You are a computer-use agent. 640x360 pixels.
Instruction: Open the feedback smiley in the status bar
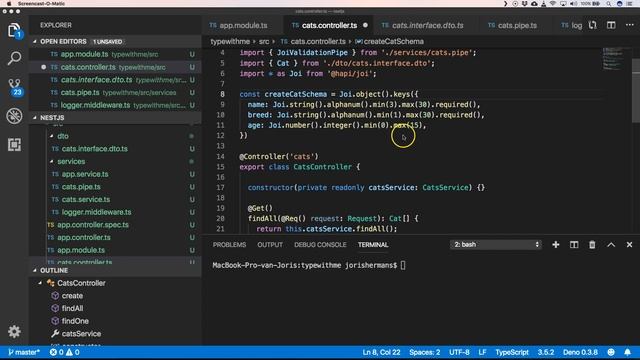pos(611,352)
